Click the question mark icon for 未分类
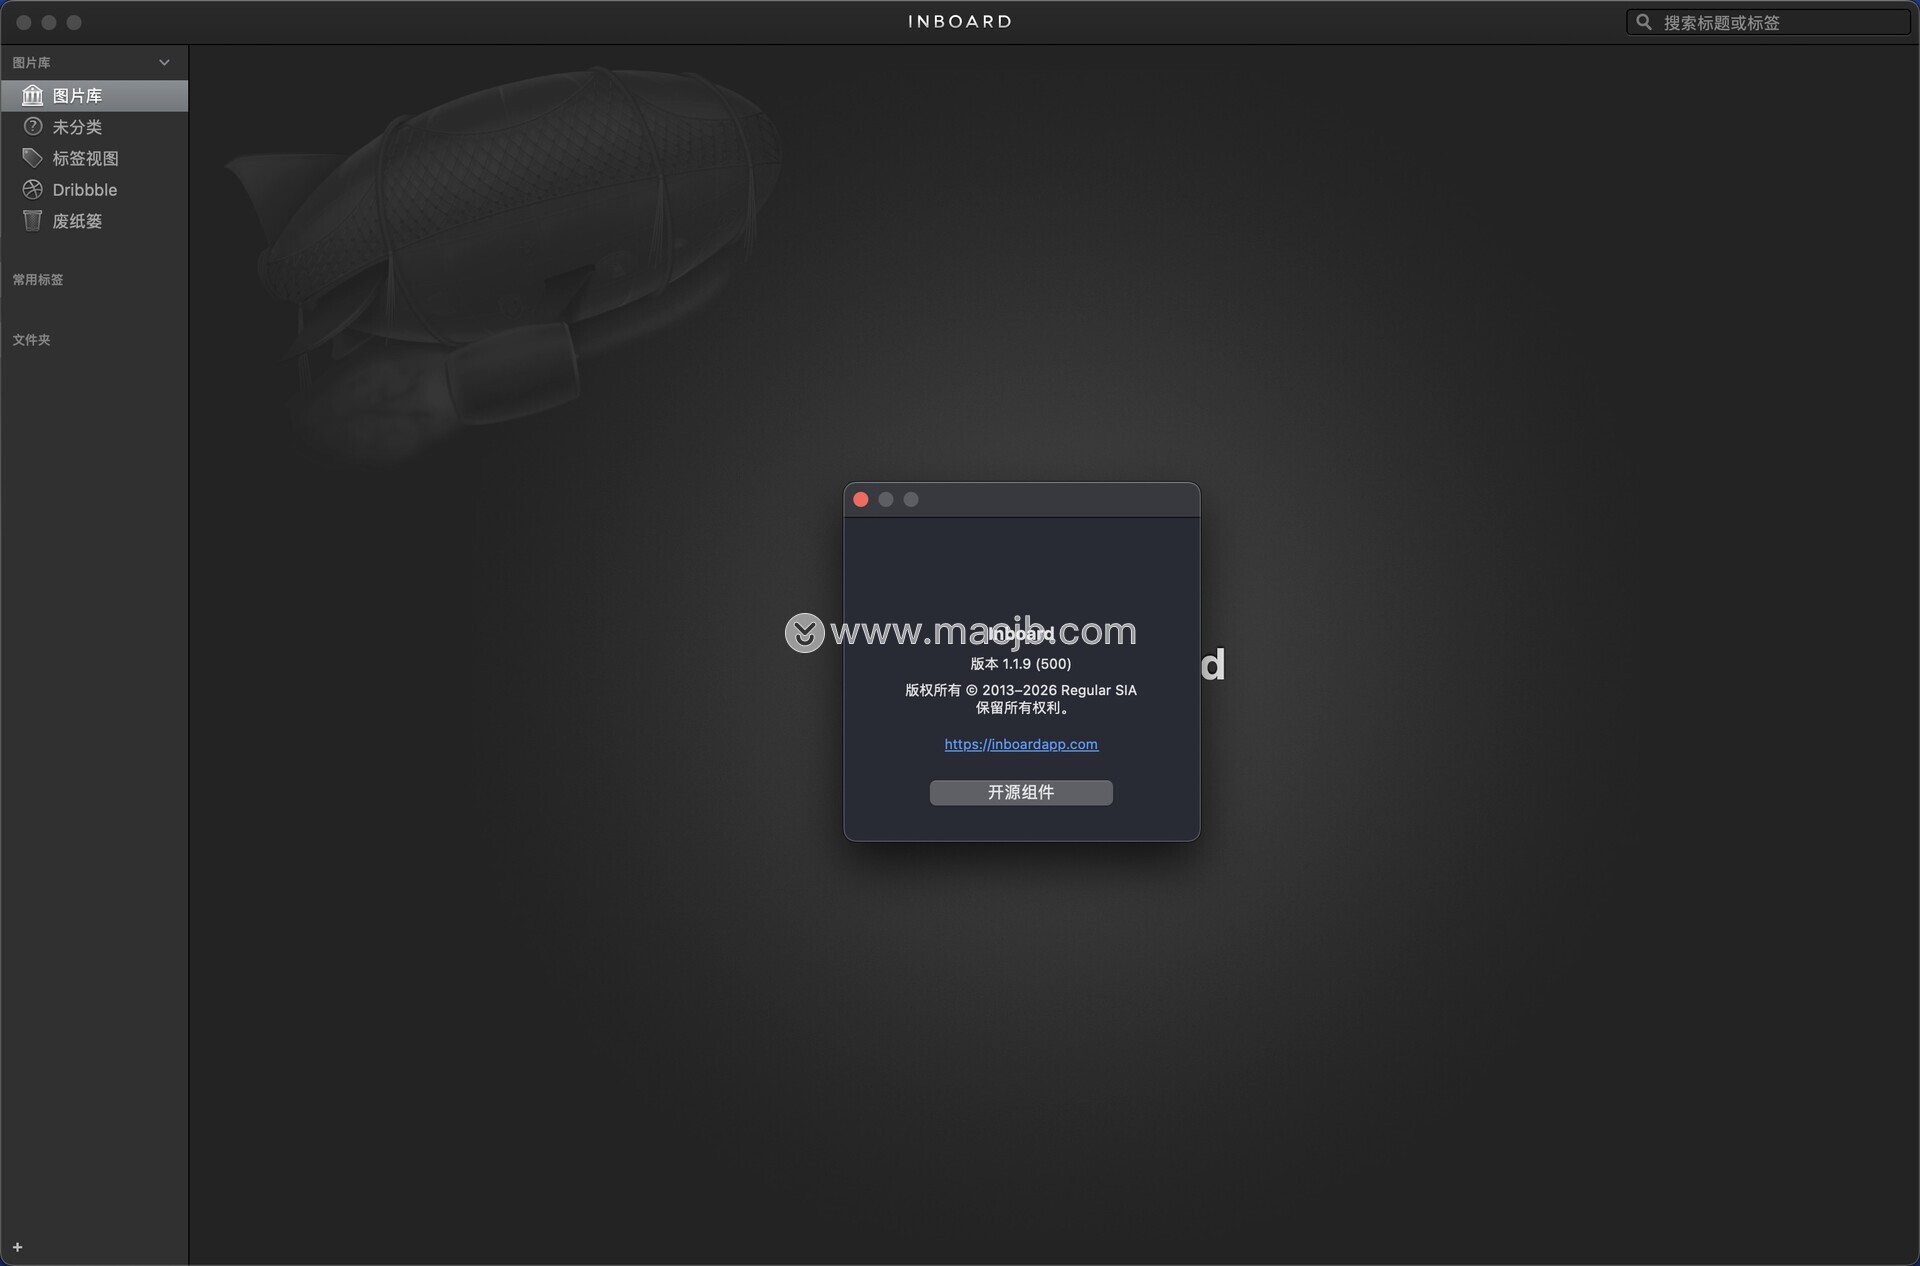The image size is (1920, 1266). tap(32, 127)
